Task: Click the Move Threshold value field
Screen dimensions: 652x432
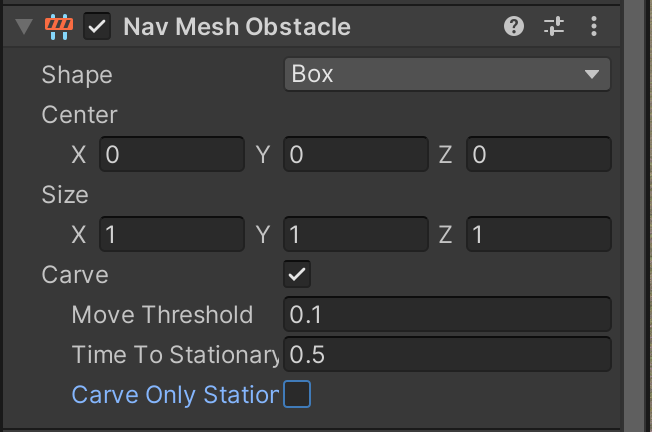Action: [x=447, y=315]
